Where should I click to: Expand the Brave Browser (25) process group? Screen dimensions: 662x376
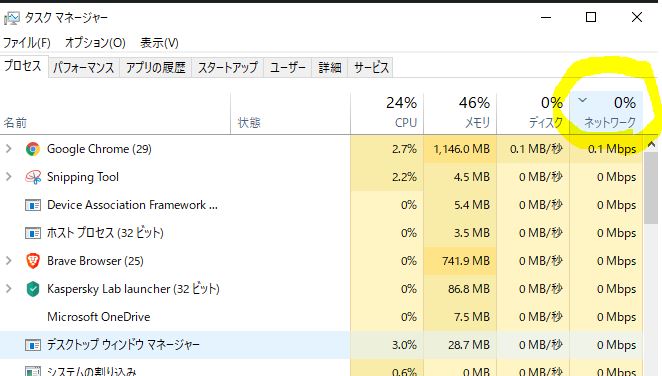click(8, 261)
